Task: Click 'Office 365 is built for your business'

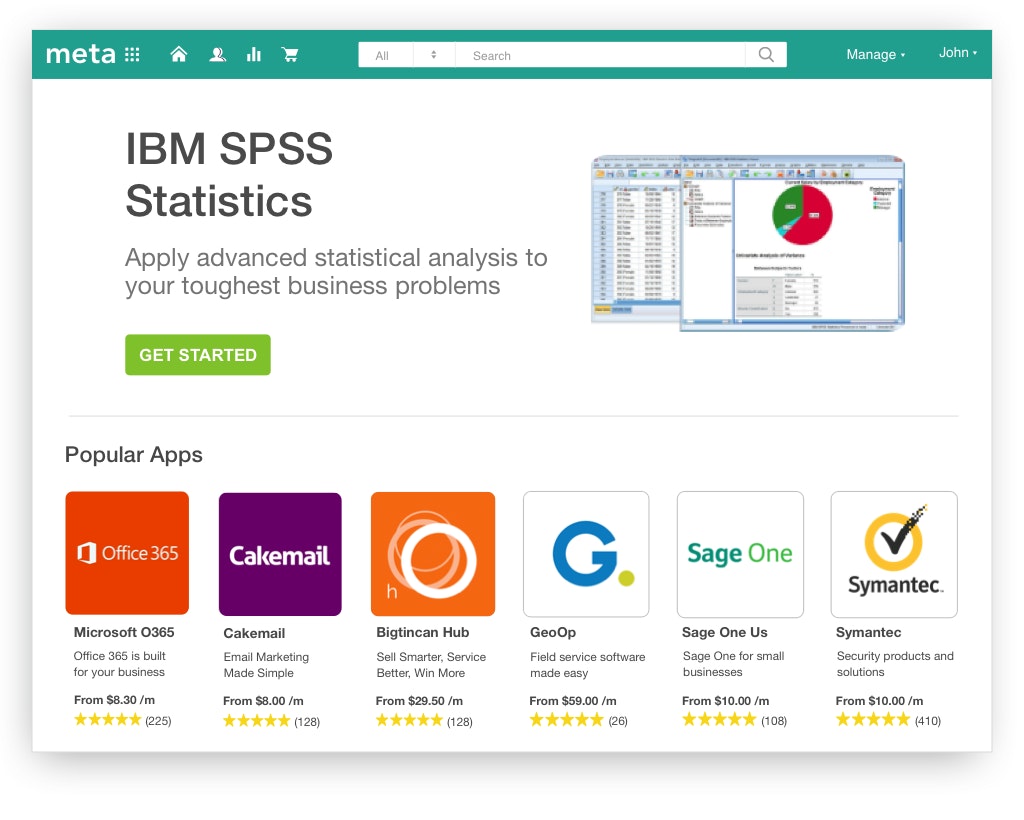Action: [x=120, y=664]
